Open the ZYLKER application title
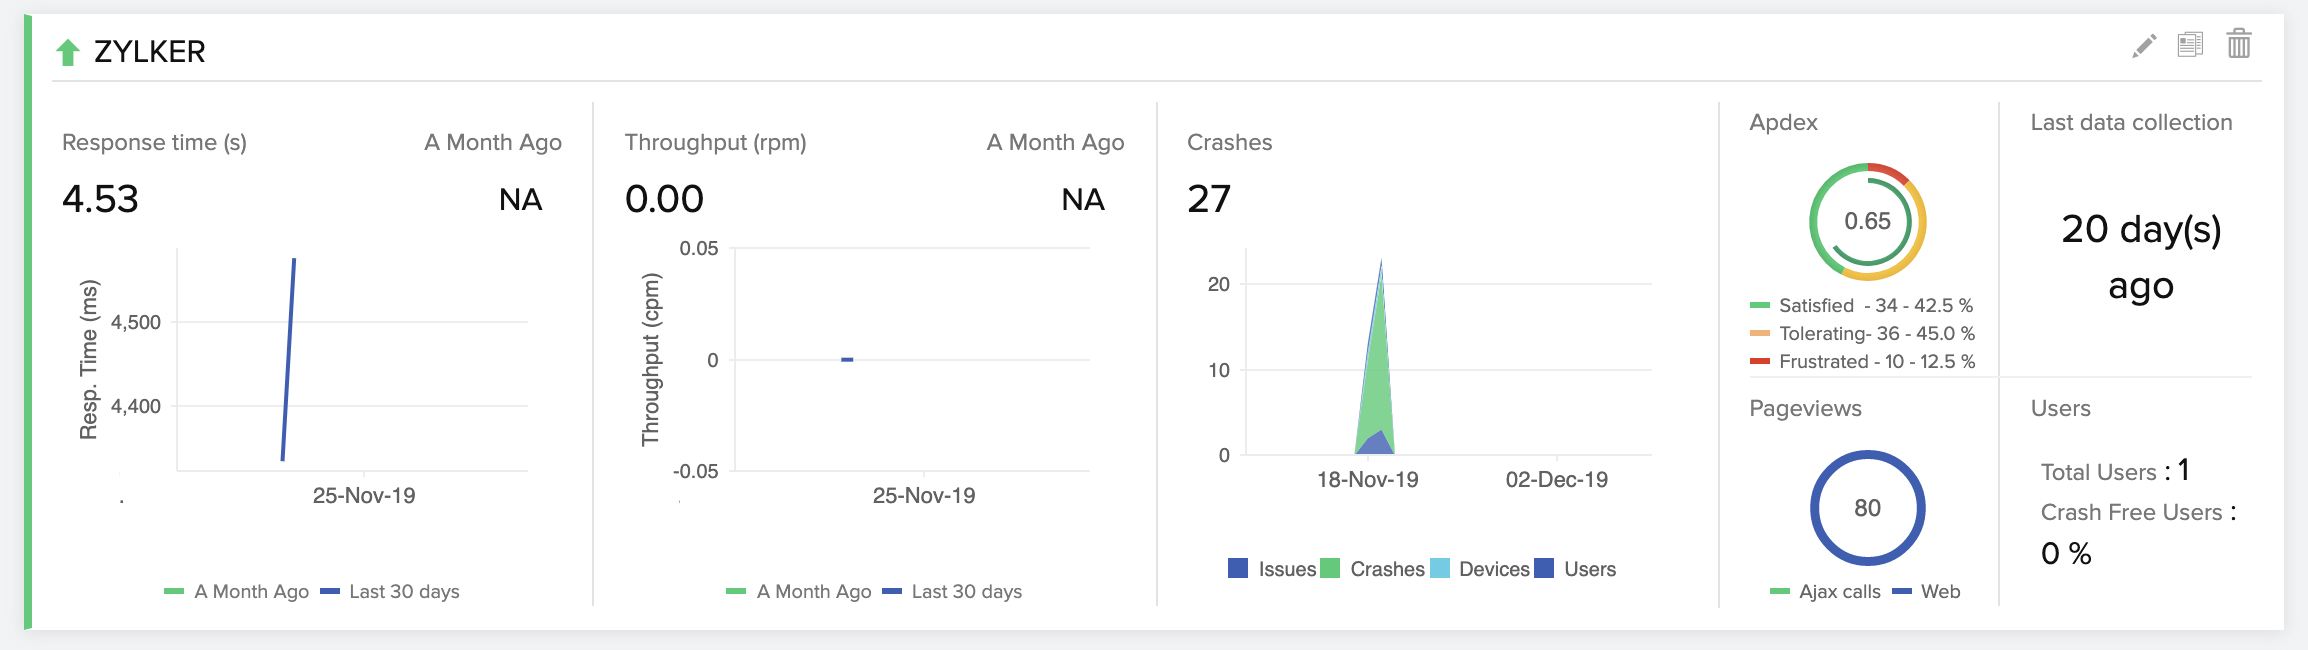The width and height of the screenshot is (2308, 650). click(149, 52)
